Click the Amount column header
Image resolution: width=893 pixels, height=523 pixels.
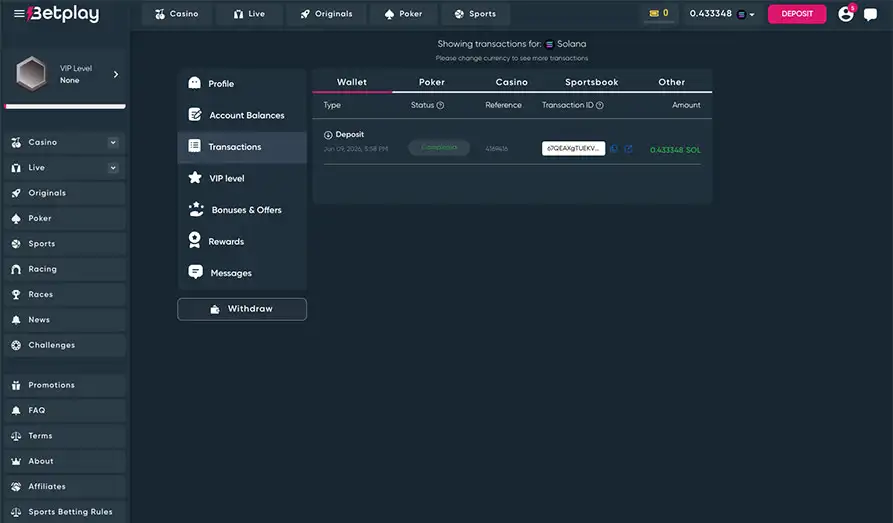point(686,105)
